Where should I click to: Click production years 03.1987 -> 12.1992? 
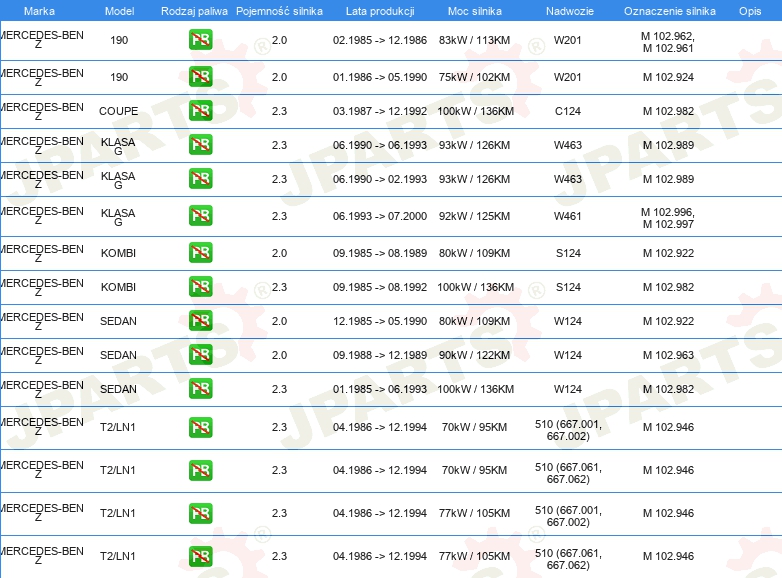point(380,111)
